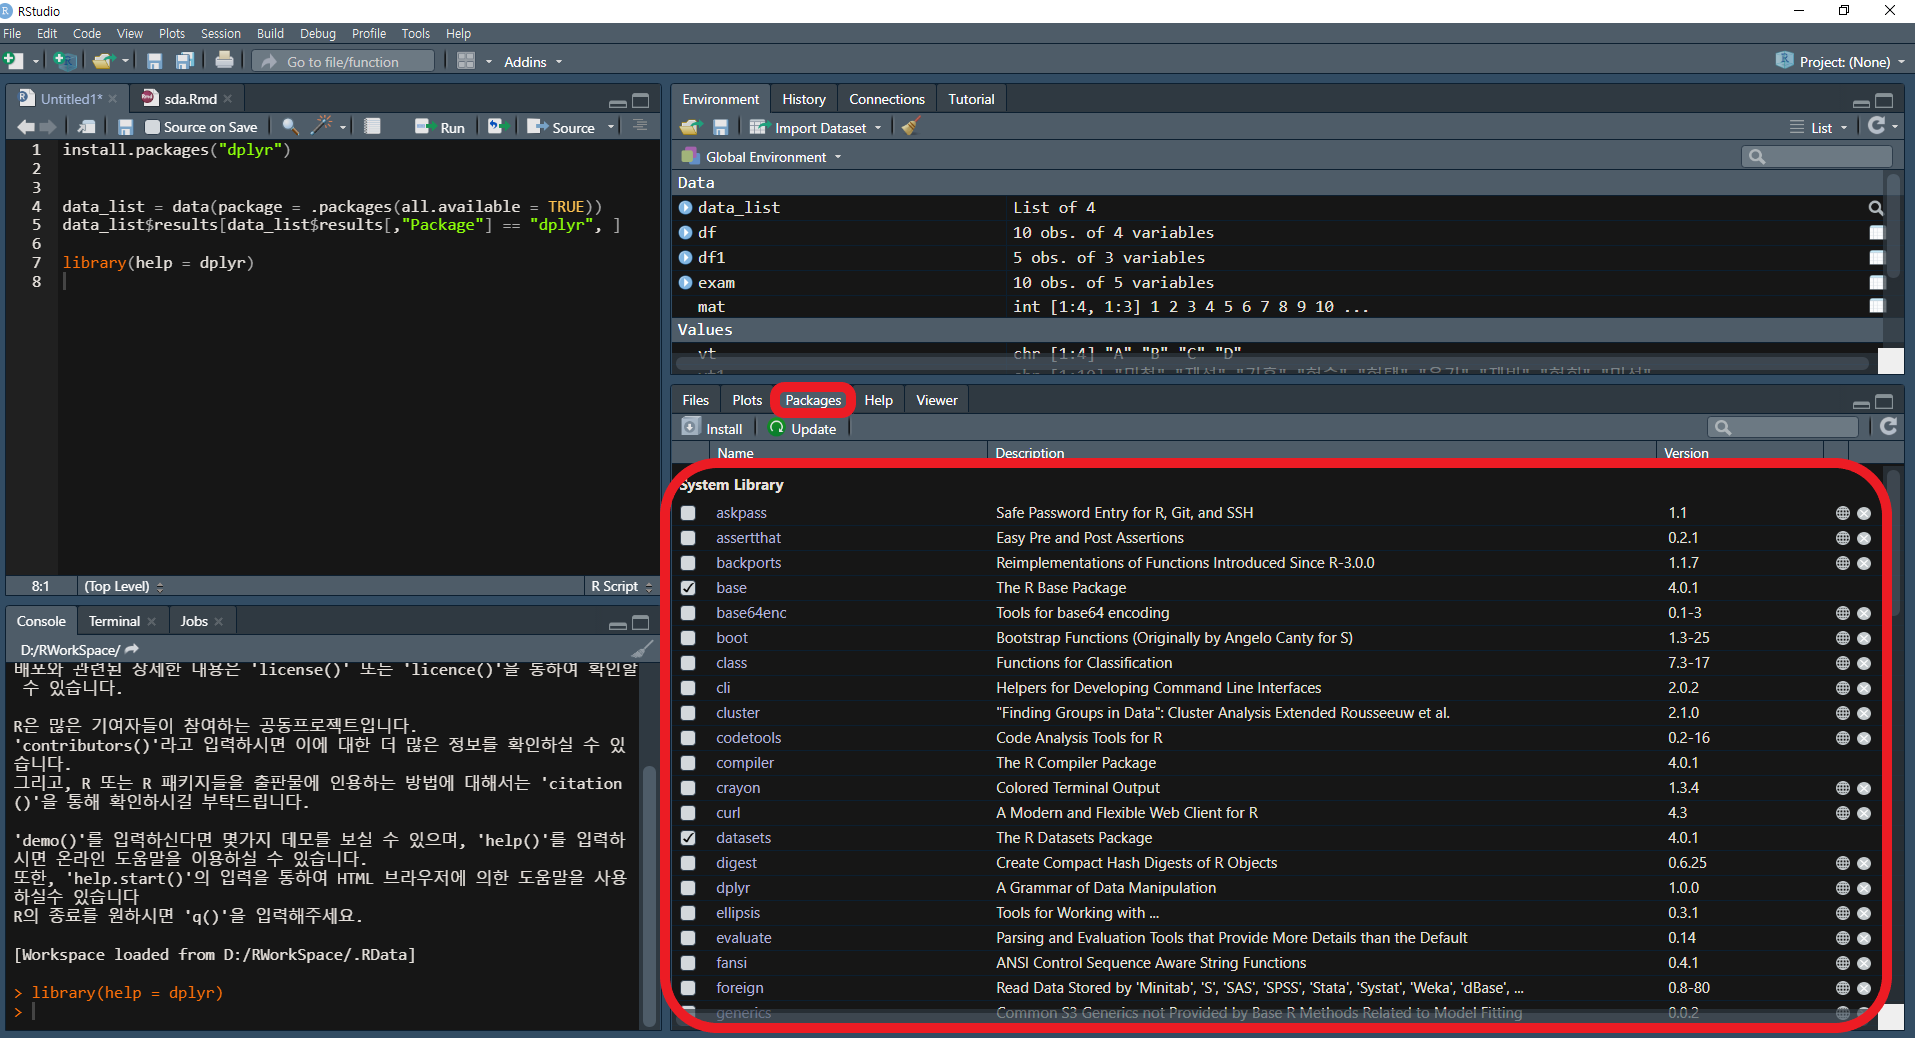Click the Save All documents icon
This screenshot has height=1038, width=1915.
pos(185,61)
